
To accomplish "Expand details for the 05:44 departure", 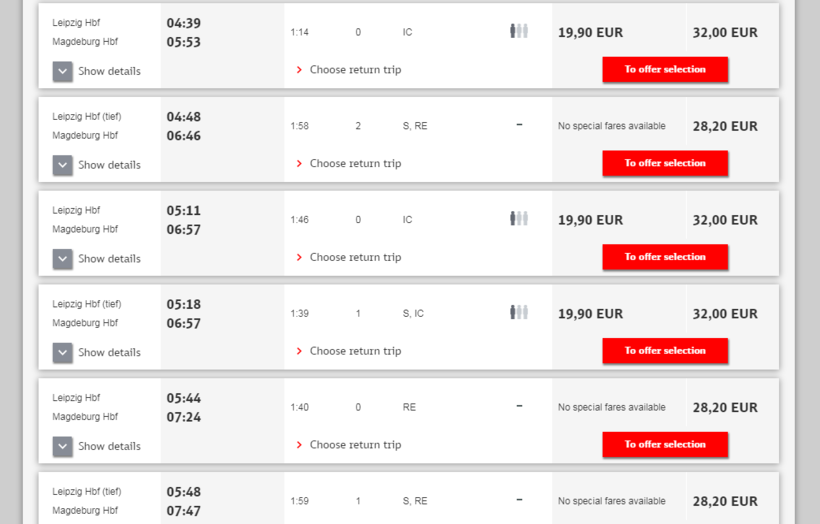I will [x=63, y=446].
